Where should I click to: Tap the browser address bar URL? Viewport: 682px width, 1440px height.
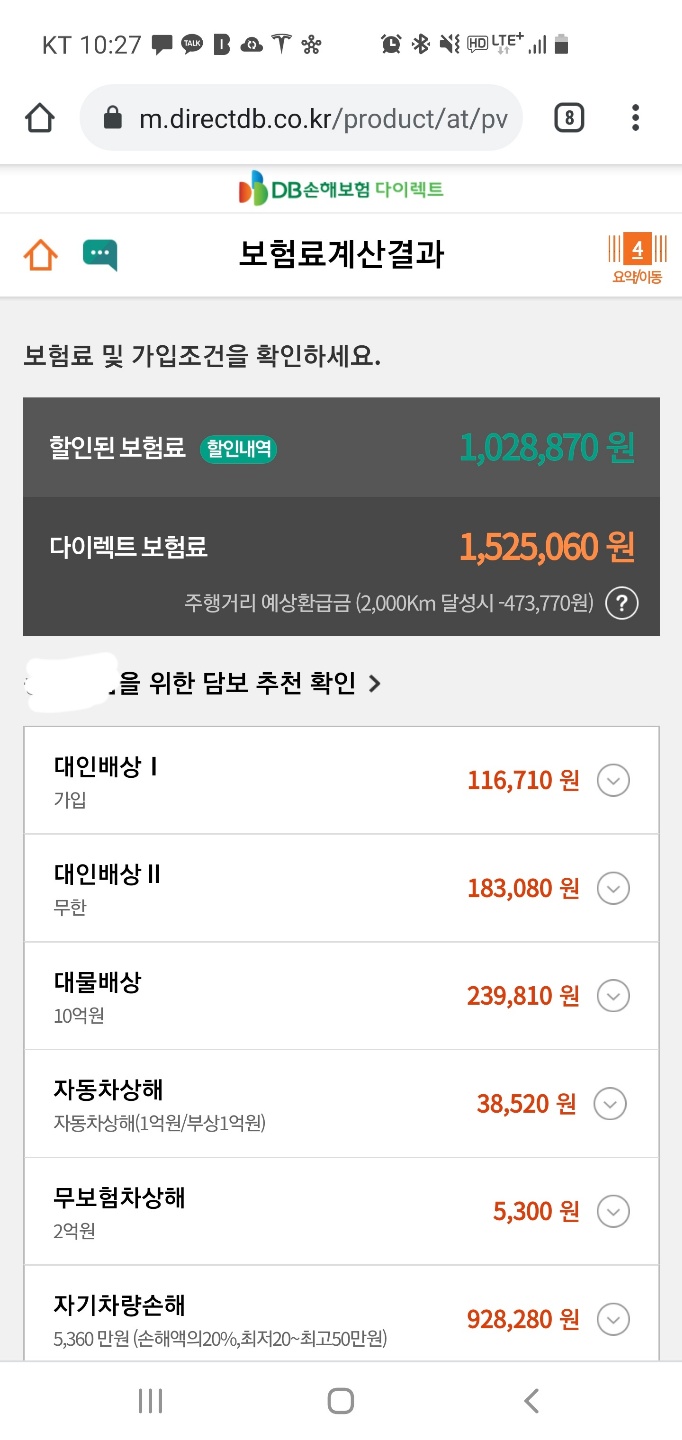(x=322, y=119)
